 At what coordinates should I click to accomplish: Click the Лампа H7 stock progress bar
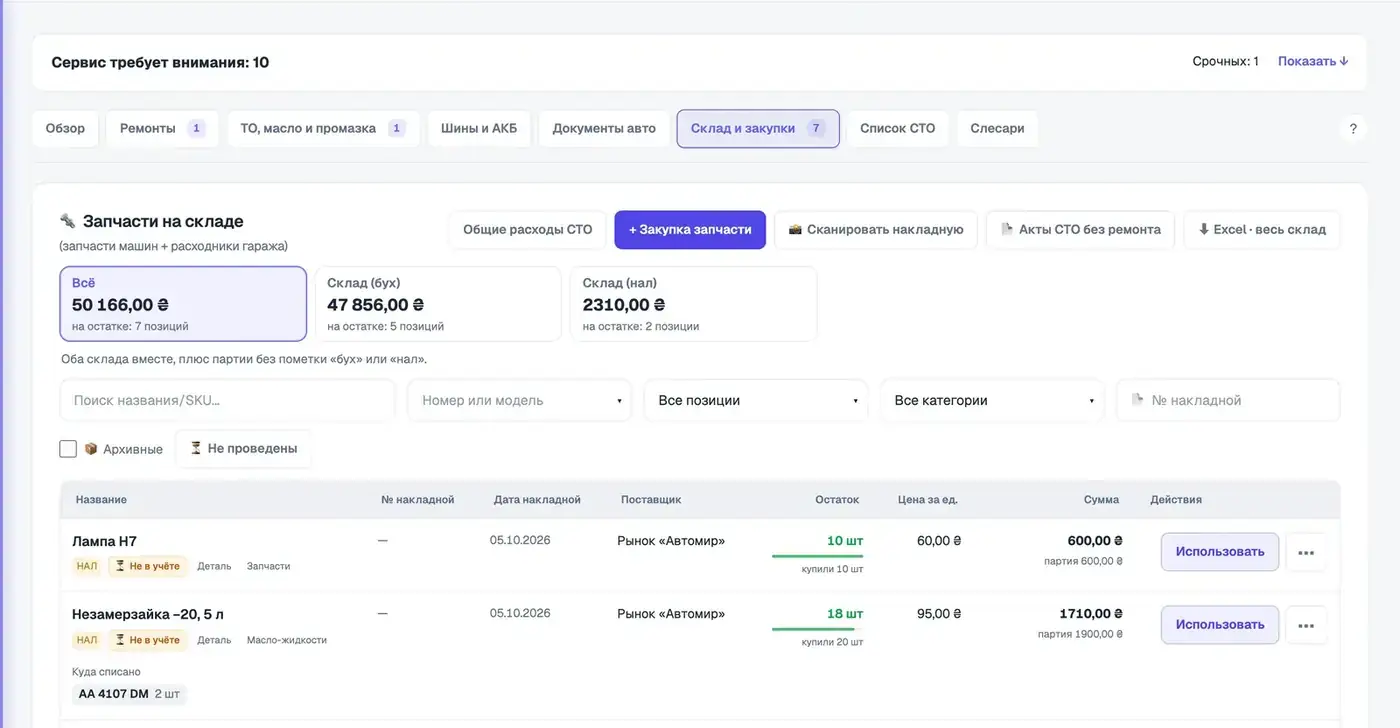pyautogui.click(x=817, y=556)
